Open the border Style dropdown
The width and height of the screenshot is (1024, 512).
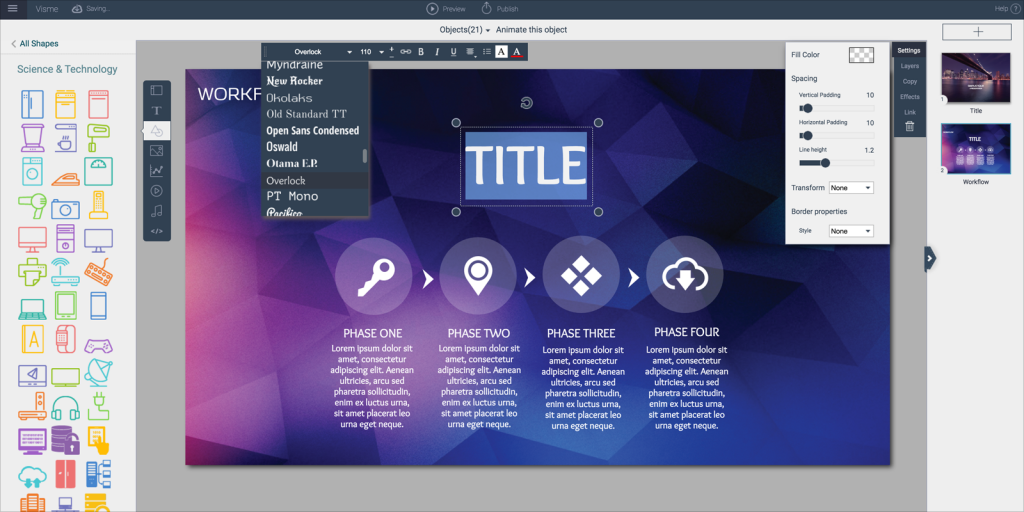tap(851, 231)
